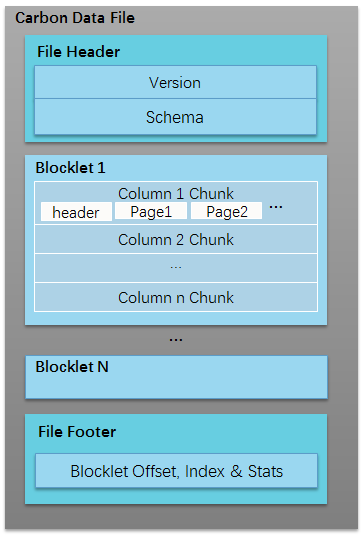This screenshot has height=536, width=363.
Task: Click the Version box in File Header
Action: click(175, 82)
